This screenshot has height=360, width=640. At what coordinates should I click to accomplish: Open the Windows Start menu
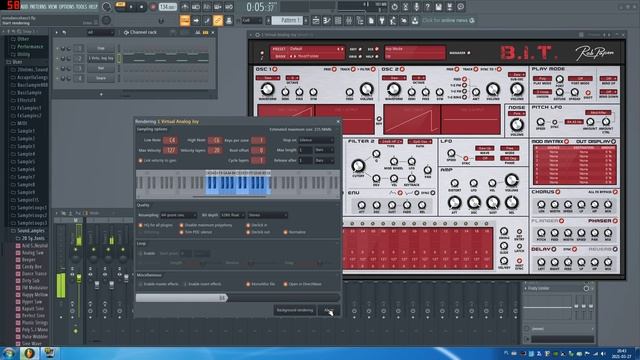point(8,353)
